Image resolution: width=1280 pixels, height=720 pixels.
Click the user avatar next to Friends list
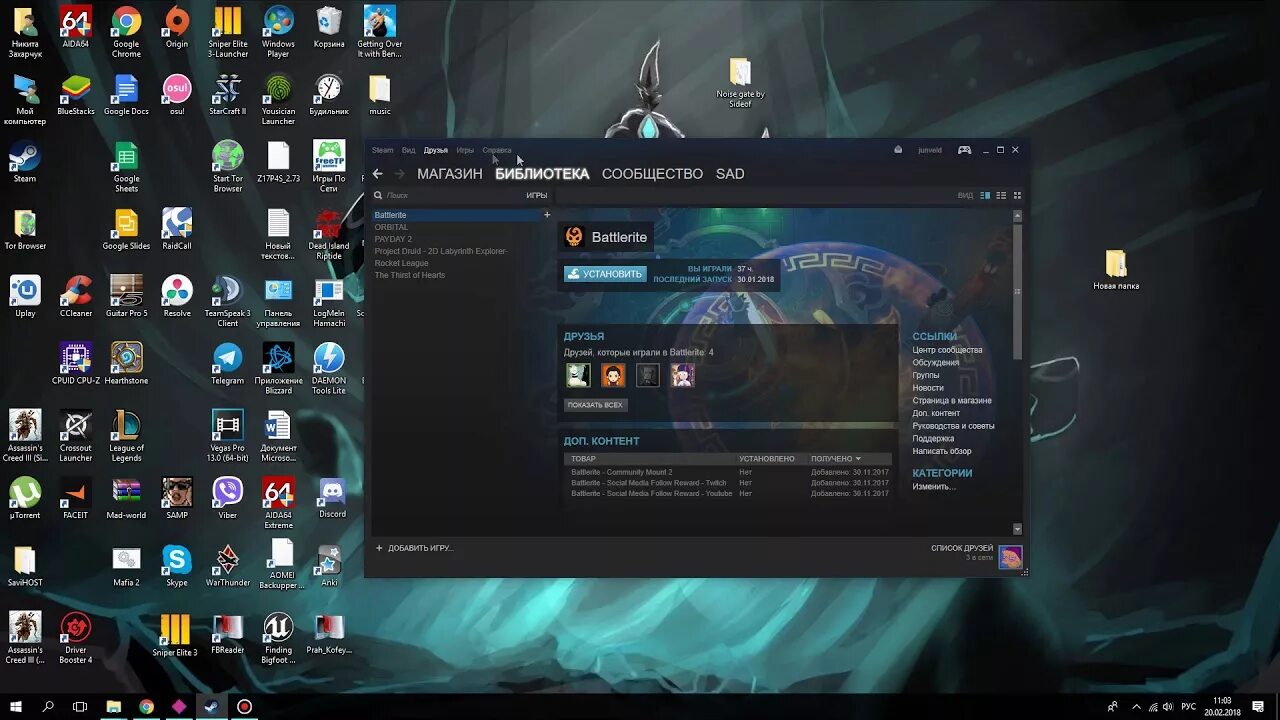(1010, 557)
